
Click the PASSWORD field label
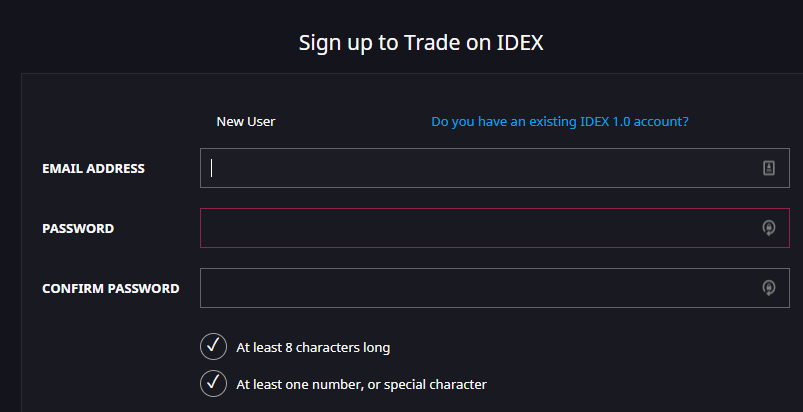(x=78, y=229)
